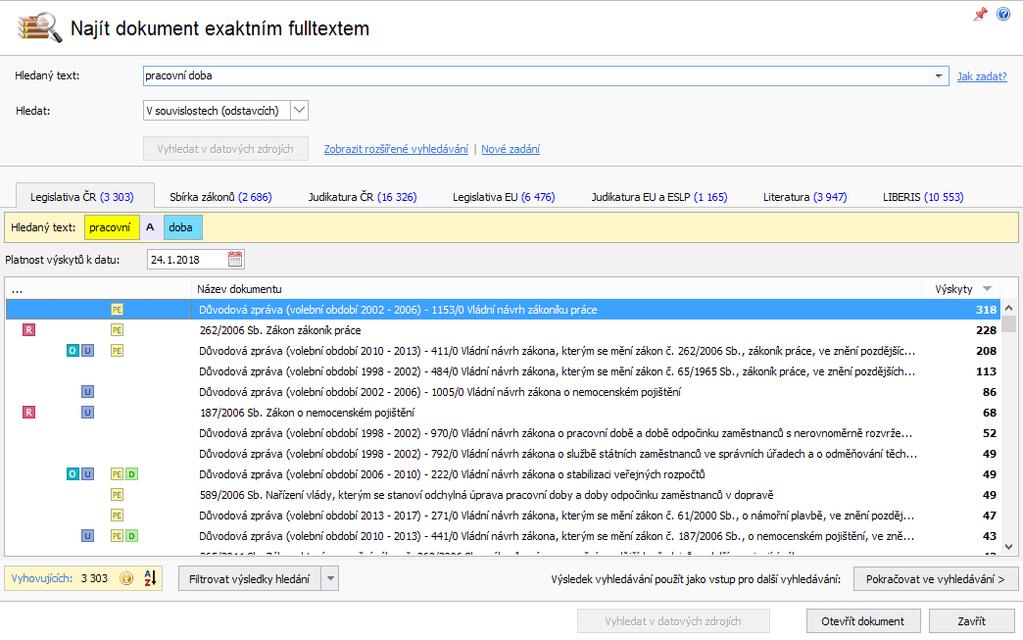Open the calendar picker next to 24.1.2018
The image size is (1023, 640).
(235, 259)
